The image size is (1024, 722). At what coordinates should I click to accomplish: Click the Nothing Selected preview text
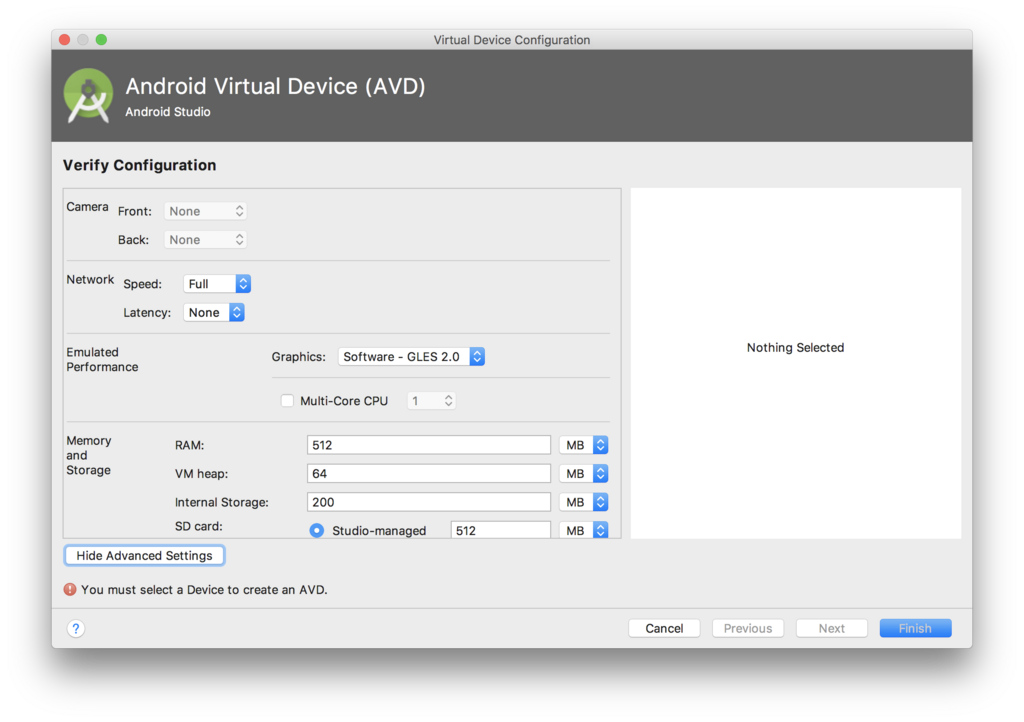coord(795,347)
